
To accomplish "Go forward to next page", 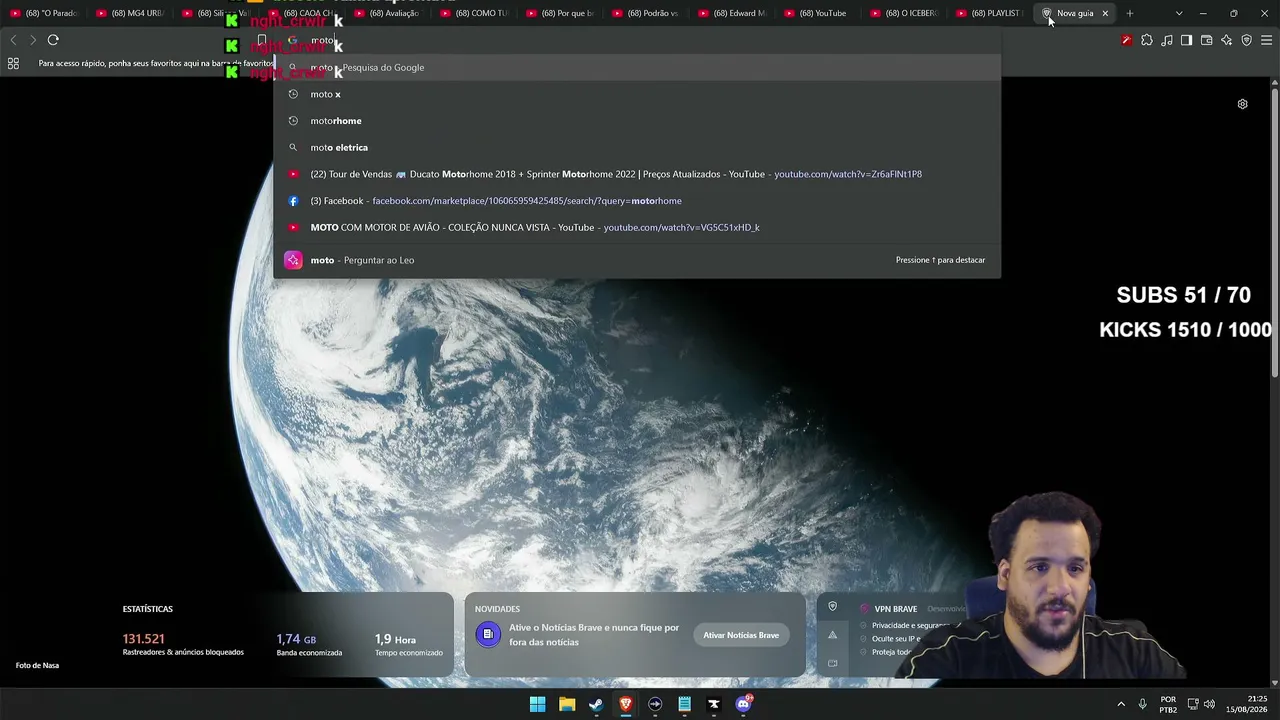I will (x=33, y=40).
